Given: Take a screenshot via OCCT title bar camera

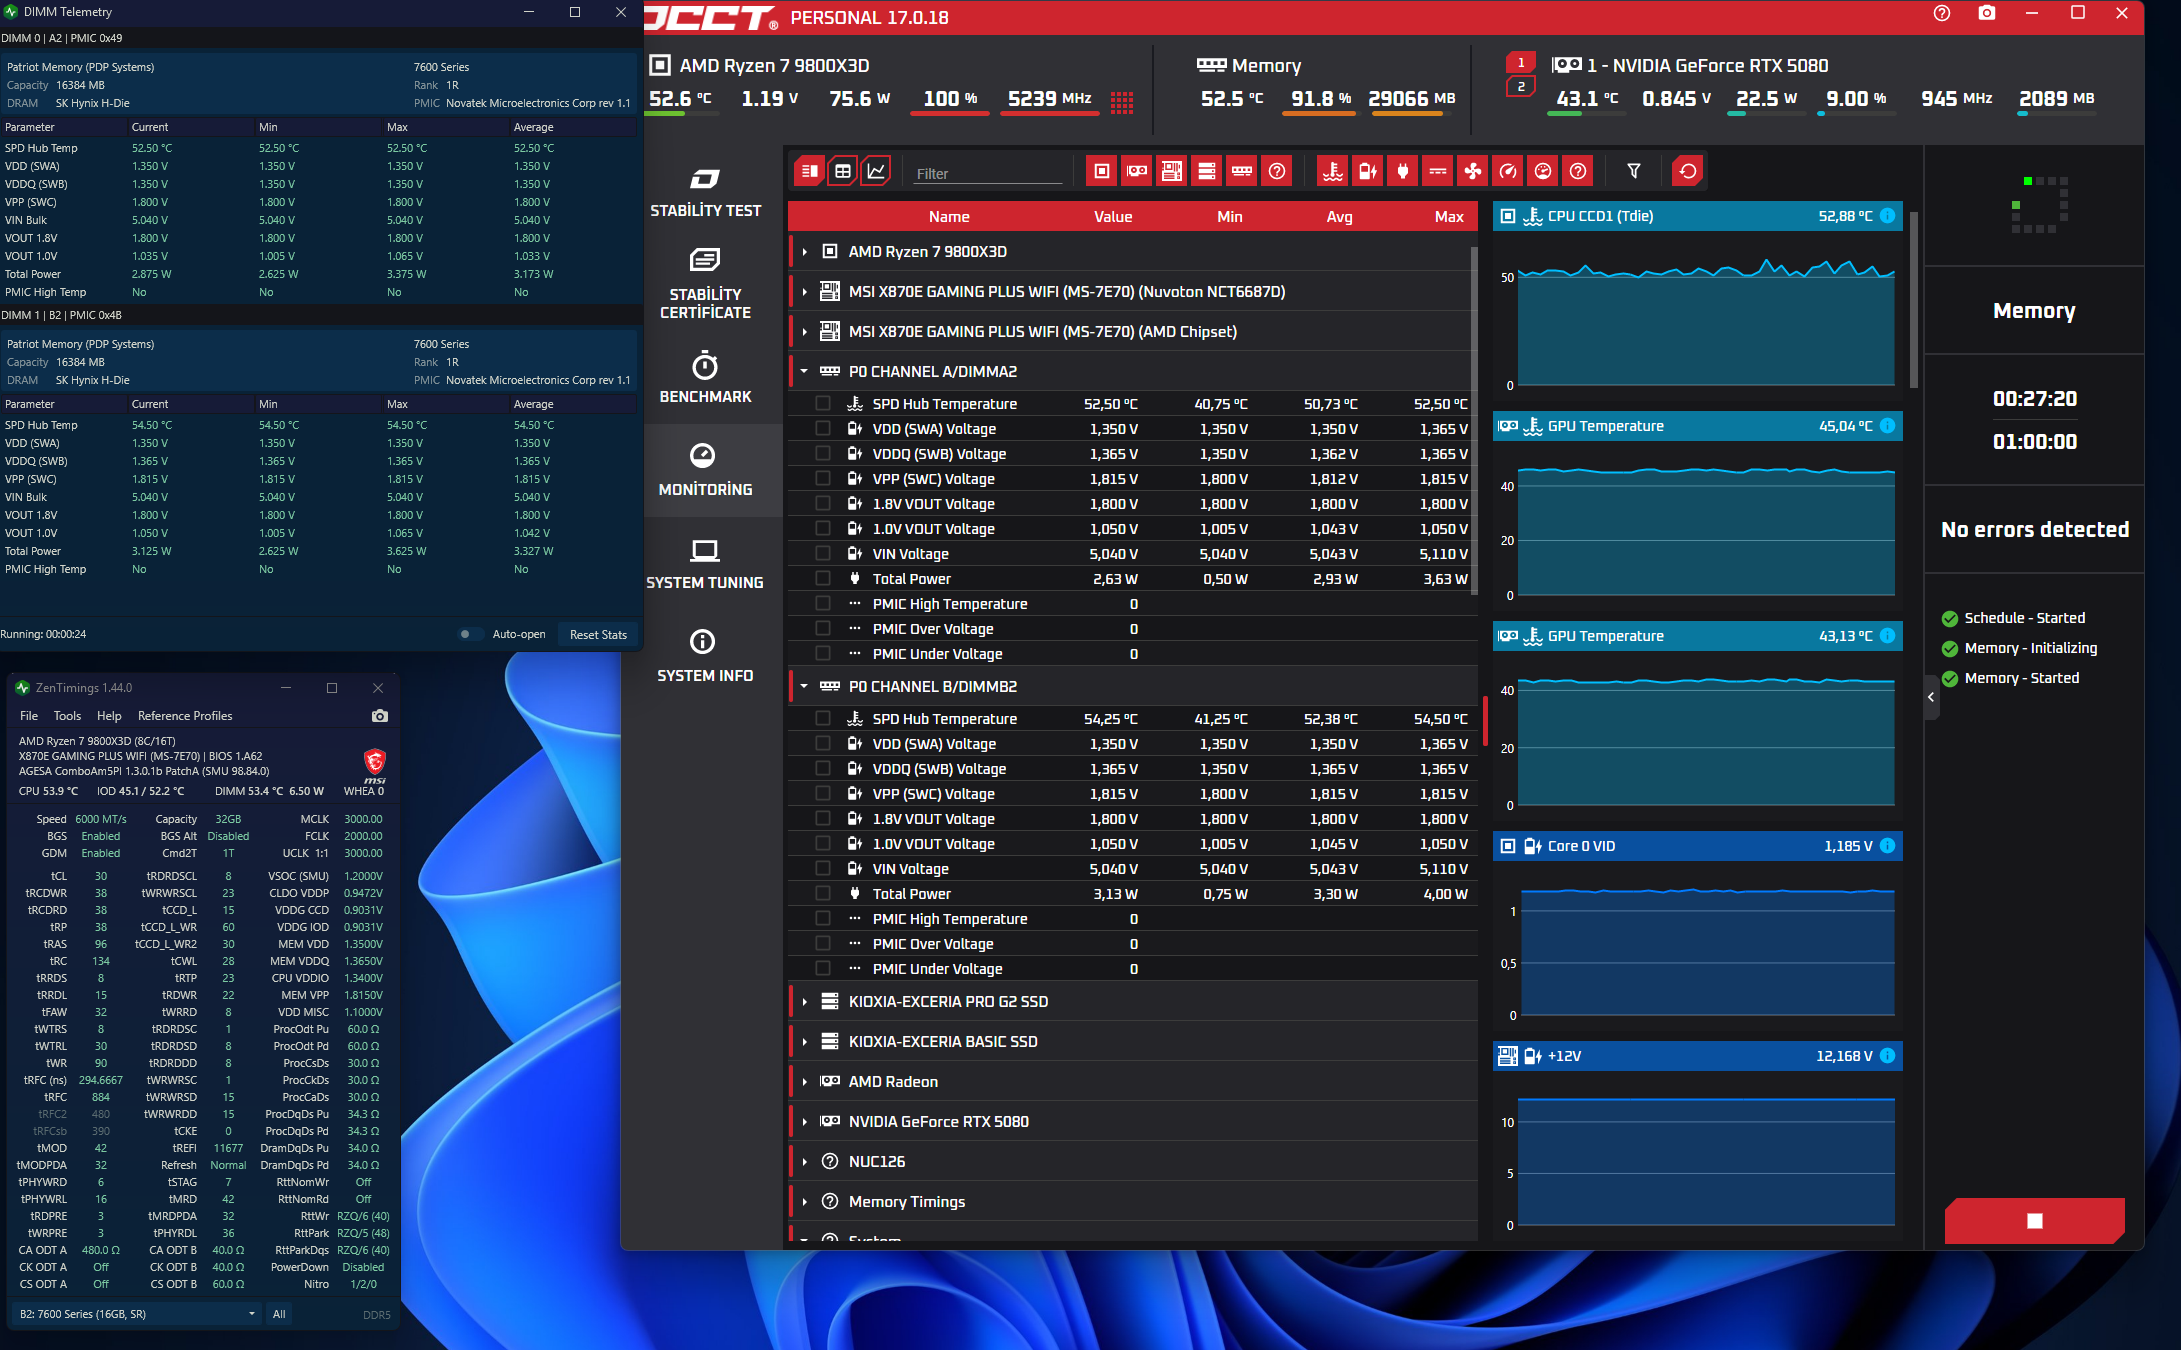Looking at the screenshot, I should tap(1987, 13).
